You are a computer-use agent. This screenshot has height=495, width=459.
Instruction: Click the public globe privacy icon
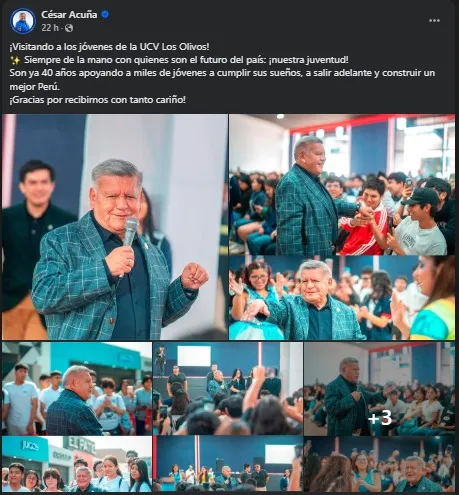click(x=69, y=28)
